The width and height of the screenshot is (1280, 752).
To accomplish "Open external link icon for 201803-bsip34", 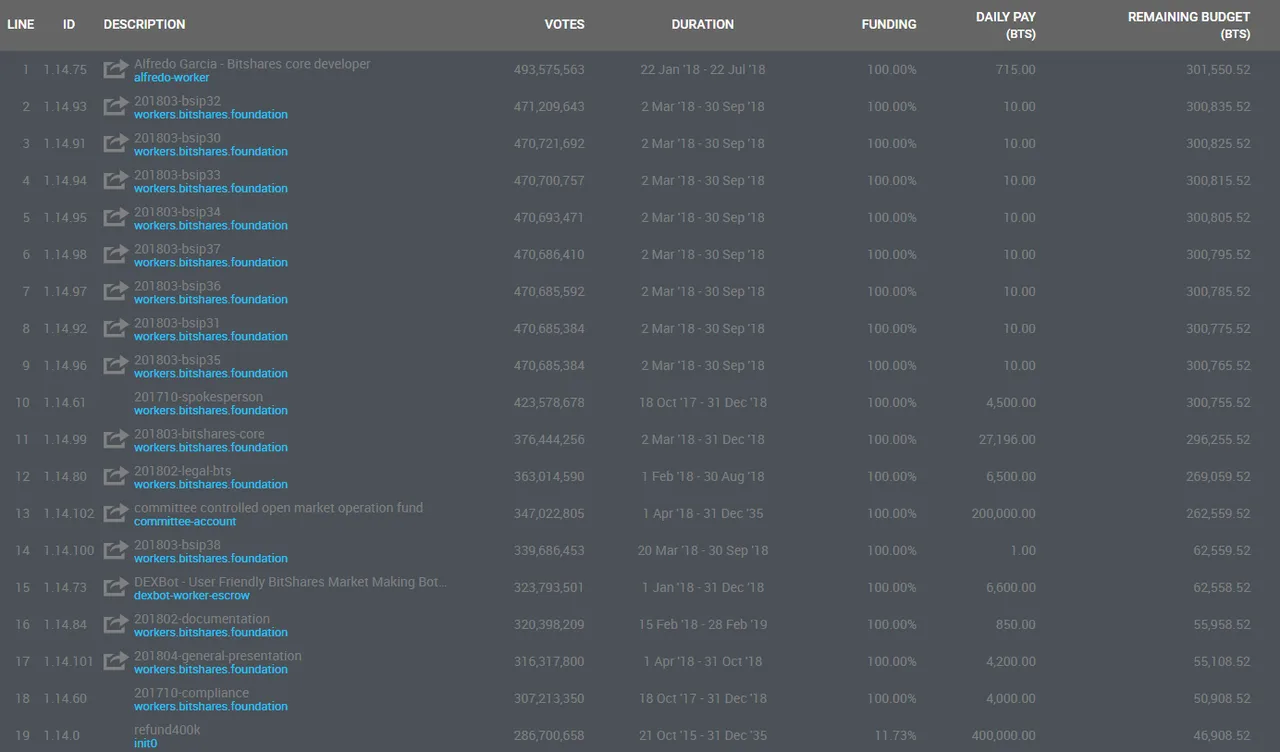I will [x=116, y=218].
